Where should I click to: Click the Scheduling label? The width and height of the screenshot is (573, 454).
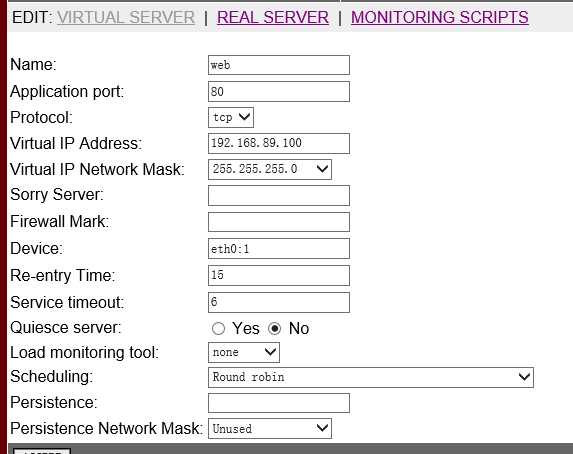tap(52, 377)
